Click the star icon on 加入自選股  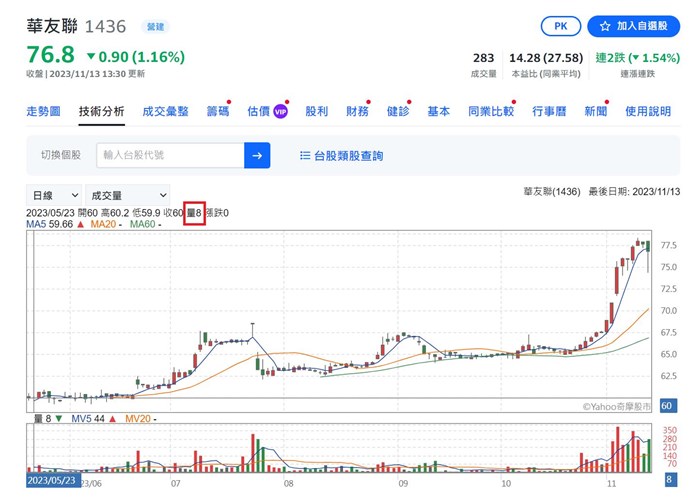[x=604, y=26]
